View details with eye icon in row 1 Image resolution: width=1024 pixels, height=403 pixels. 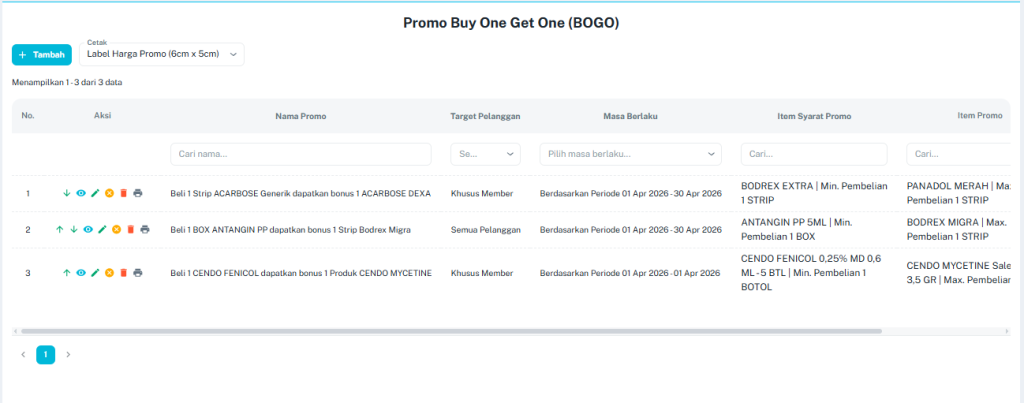[x=81, y=193]
